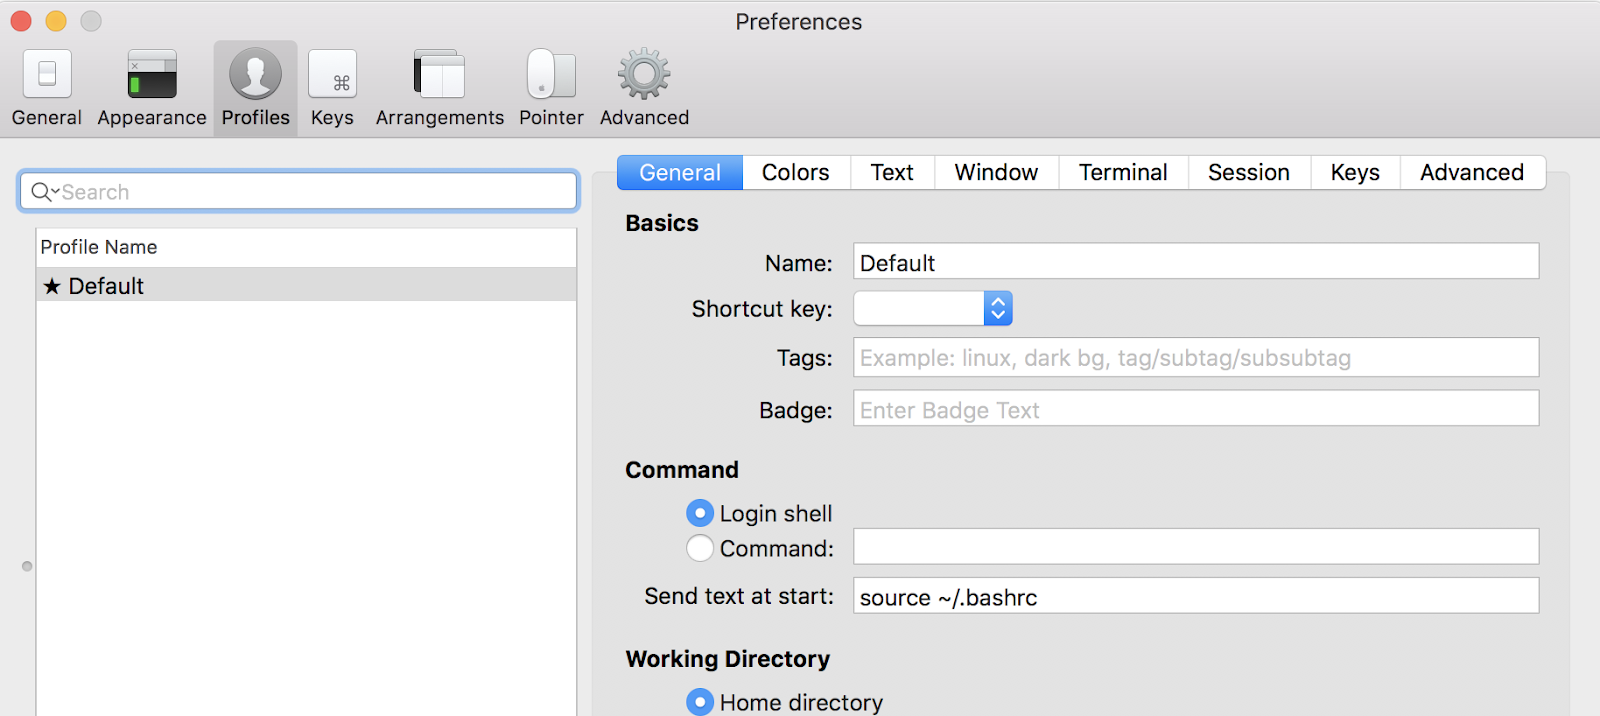This screenshot has width=1600, height=716.
Task: Select the Home directory radio button
Action: [700, 702]
